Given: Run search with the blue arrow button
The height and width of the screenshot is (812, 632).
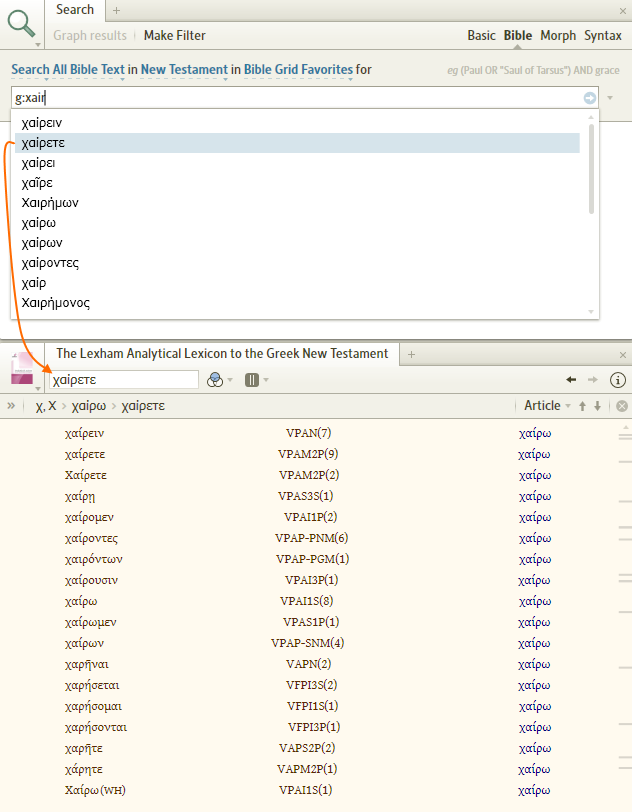Looking at the screenshot, I should [x=590, y=98].
